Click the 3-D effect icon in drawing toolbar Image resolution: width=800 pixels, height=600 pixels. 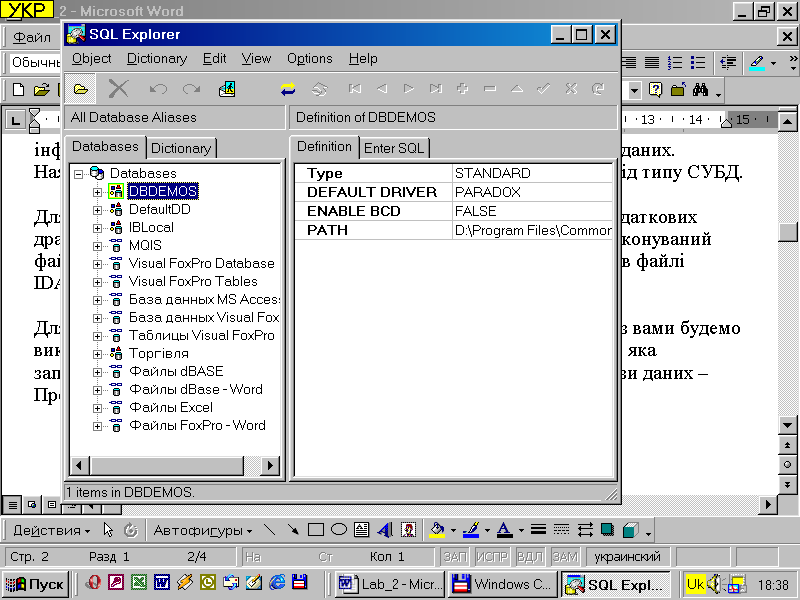click(x=631, y=530)
